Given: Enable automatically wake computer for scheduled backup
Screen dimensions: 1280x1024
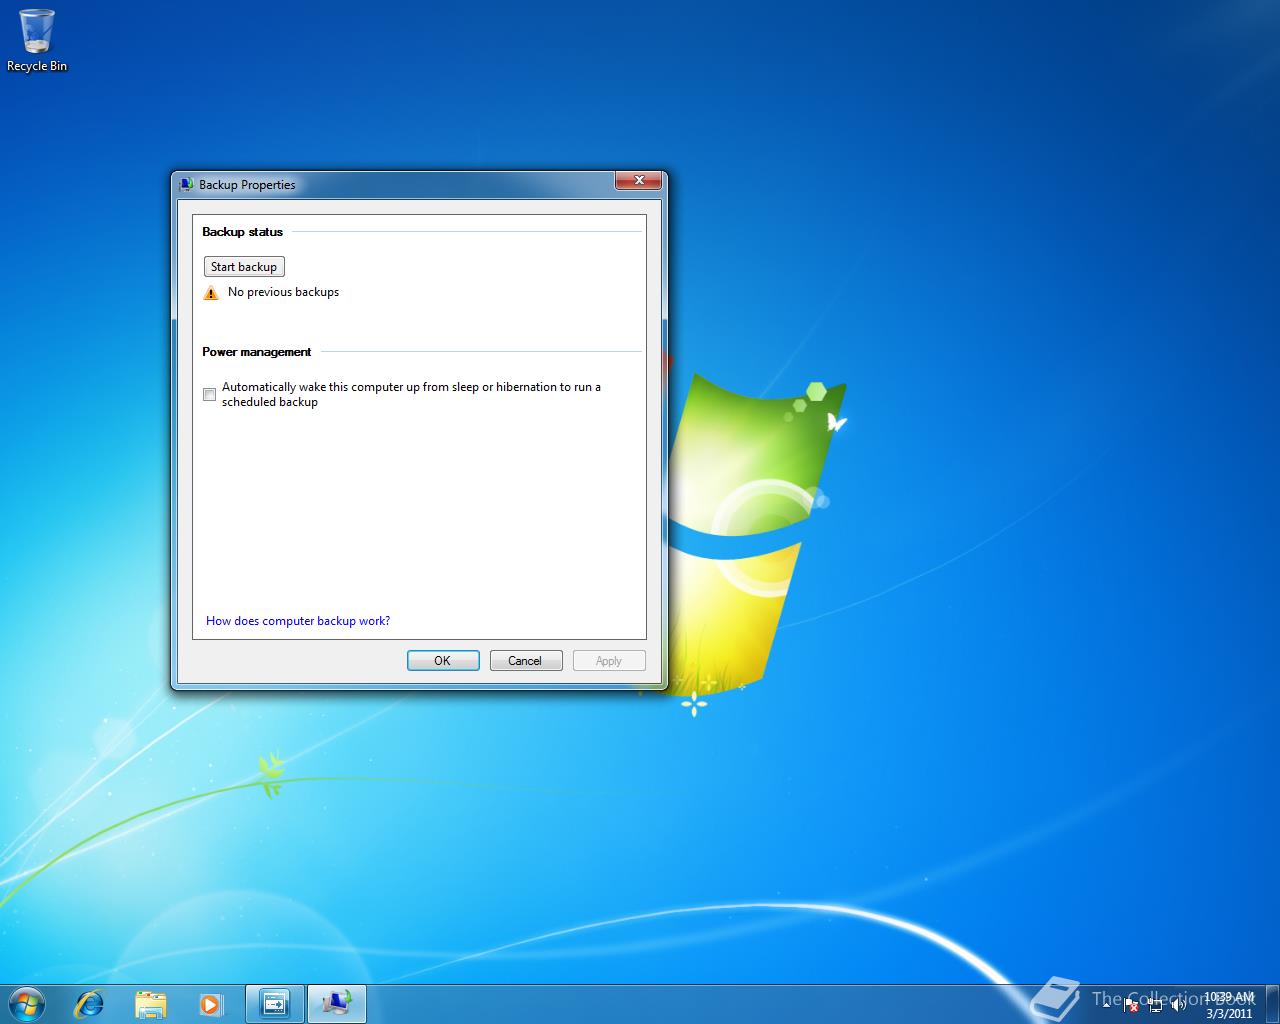Looking at the screenshot, I should click(210, 395).
